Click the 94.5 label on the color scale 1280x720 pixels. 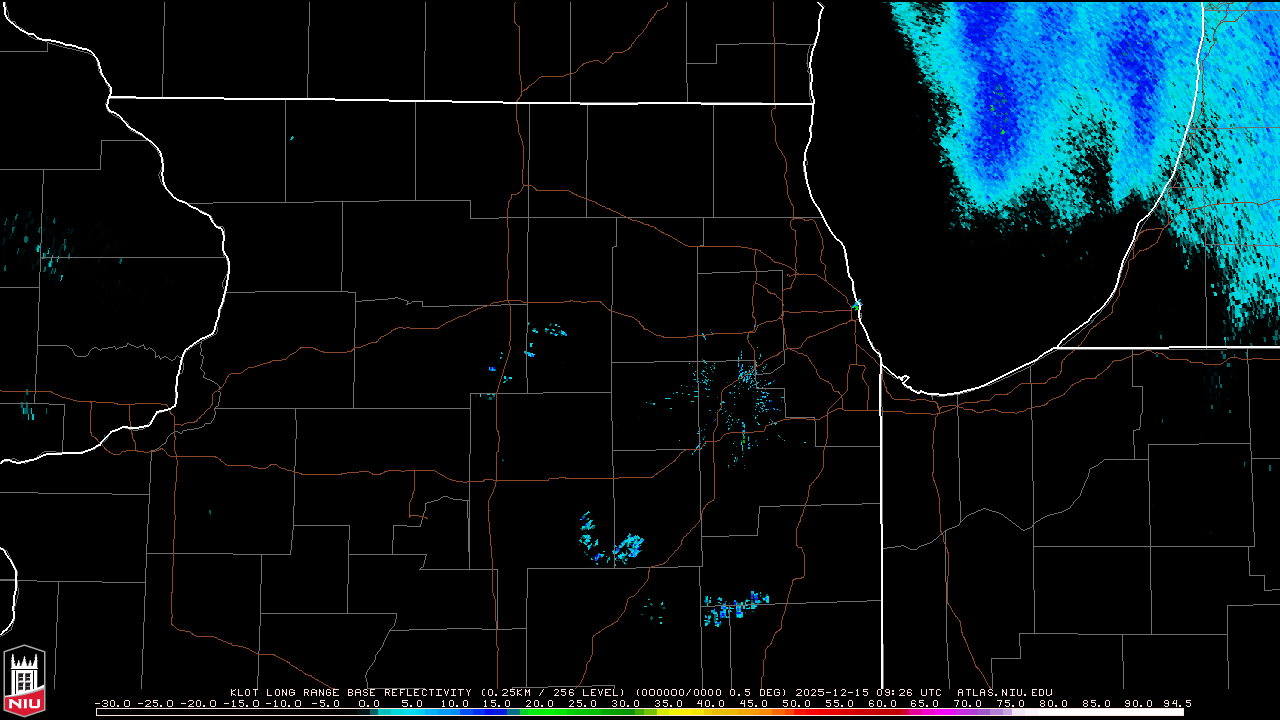[1176, 703]
